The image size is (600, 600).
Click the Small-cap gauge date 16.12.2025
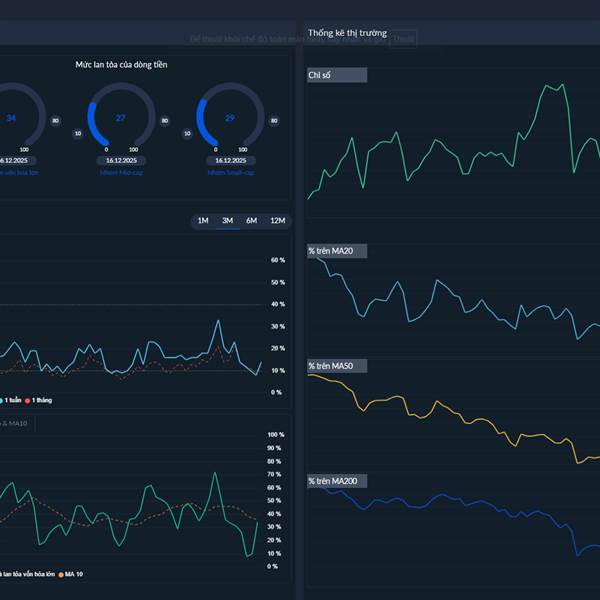(231, 160)
